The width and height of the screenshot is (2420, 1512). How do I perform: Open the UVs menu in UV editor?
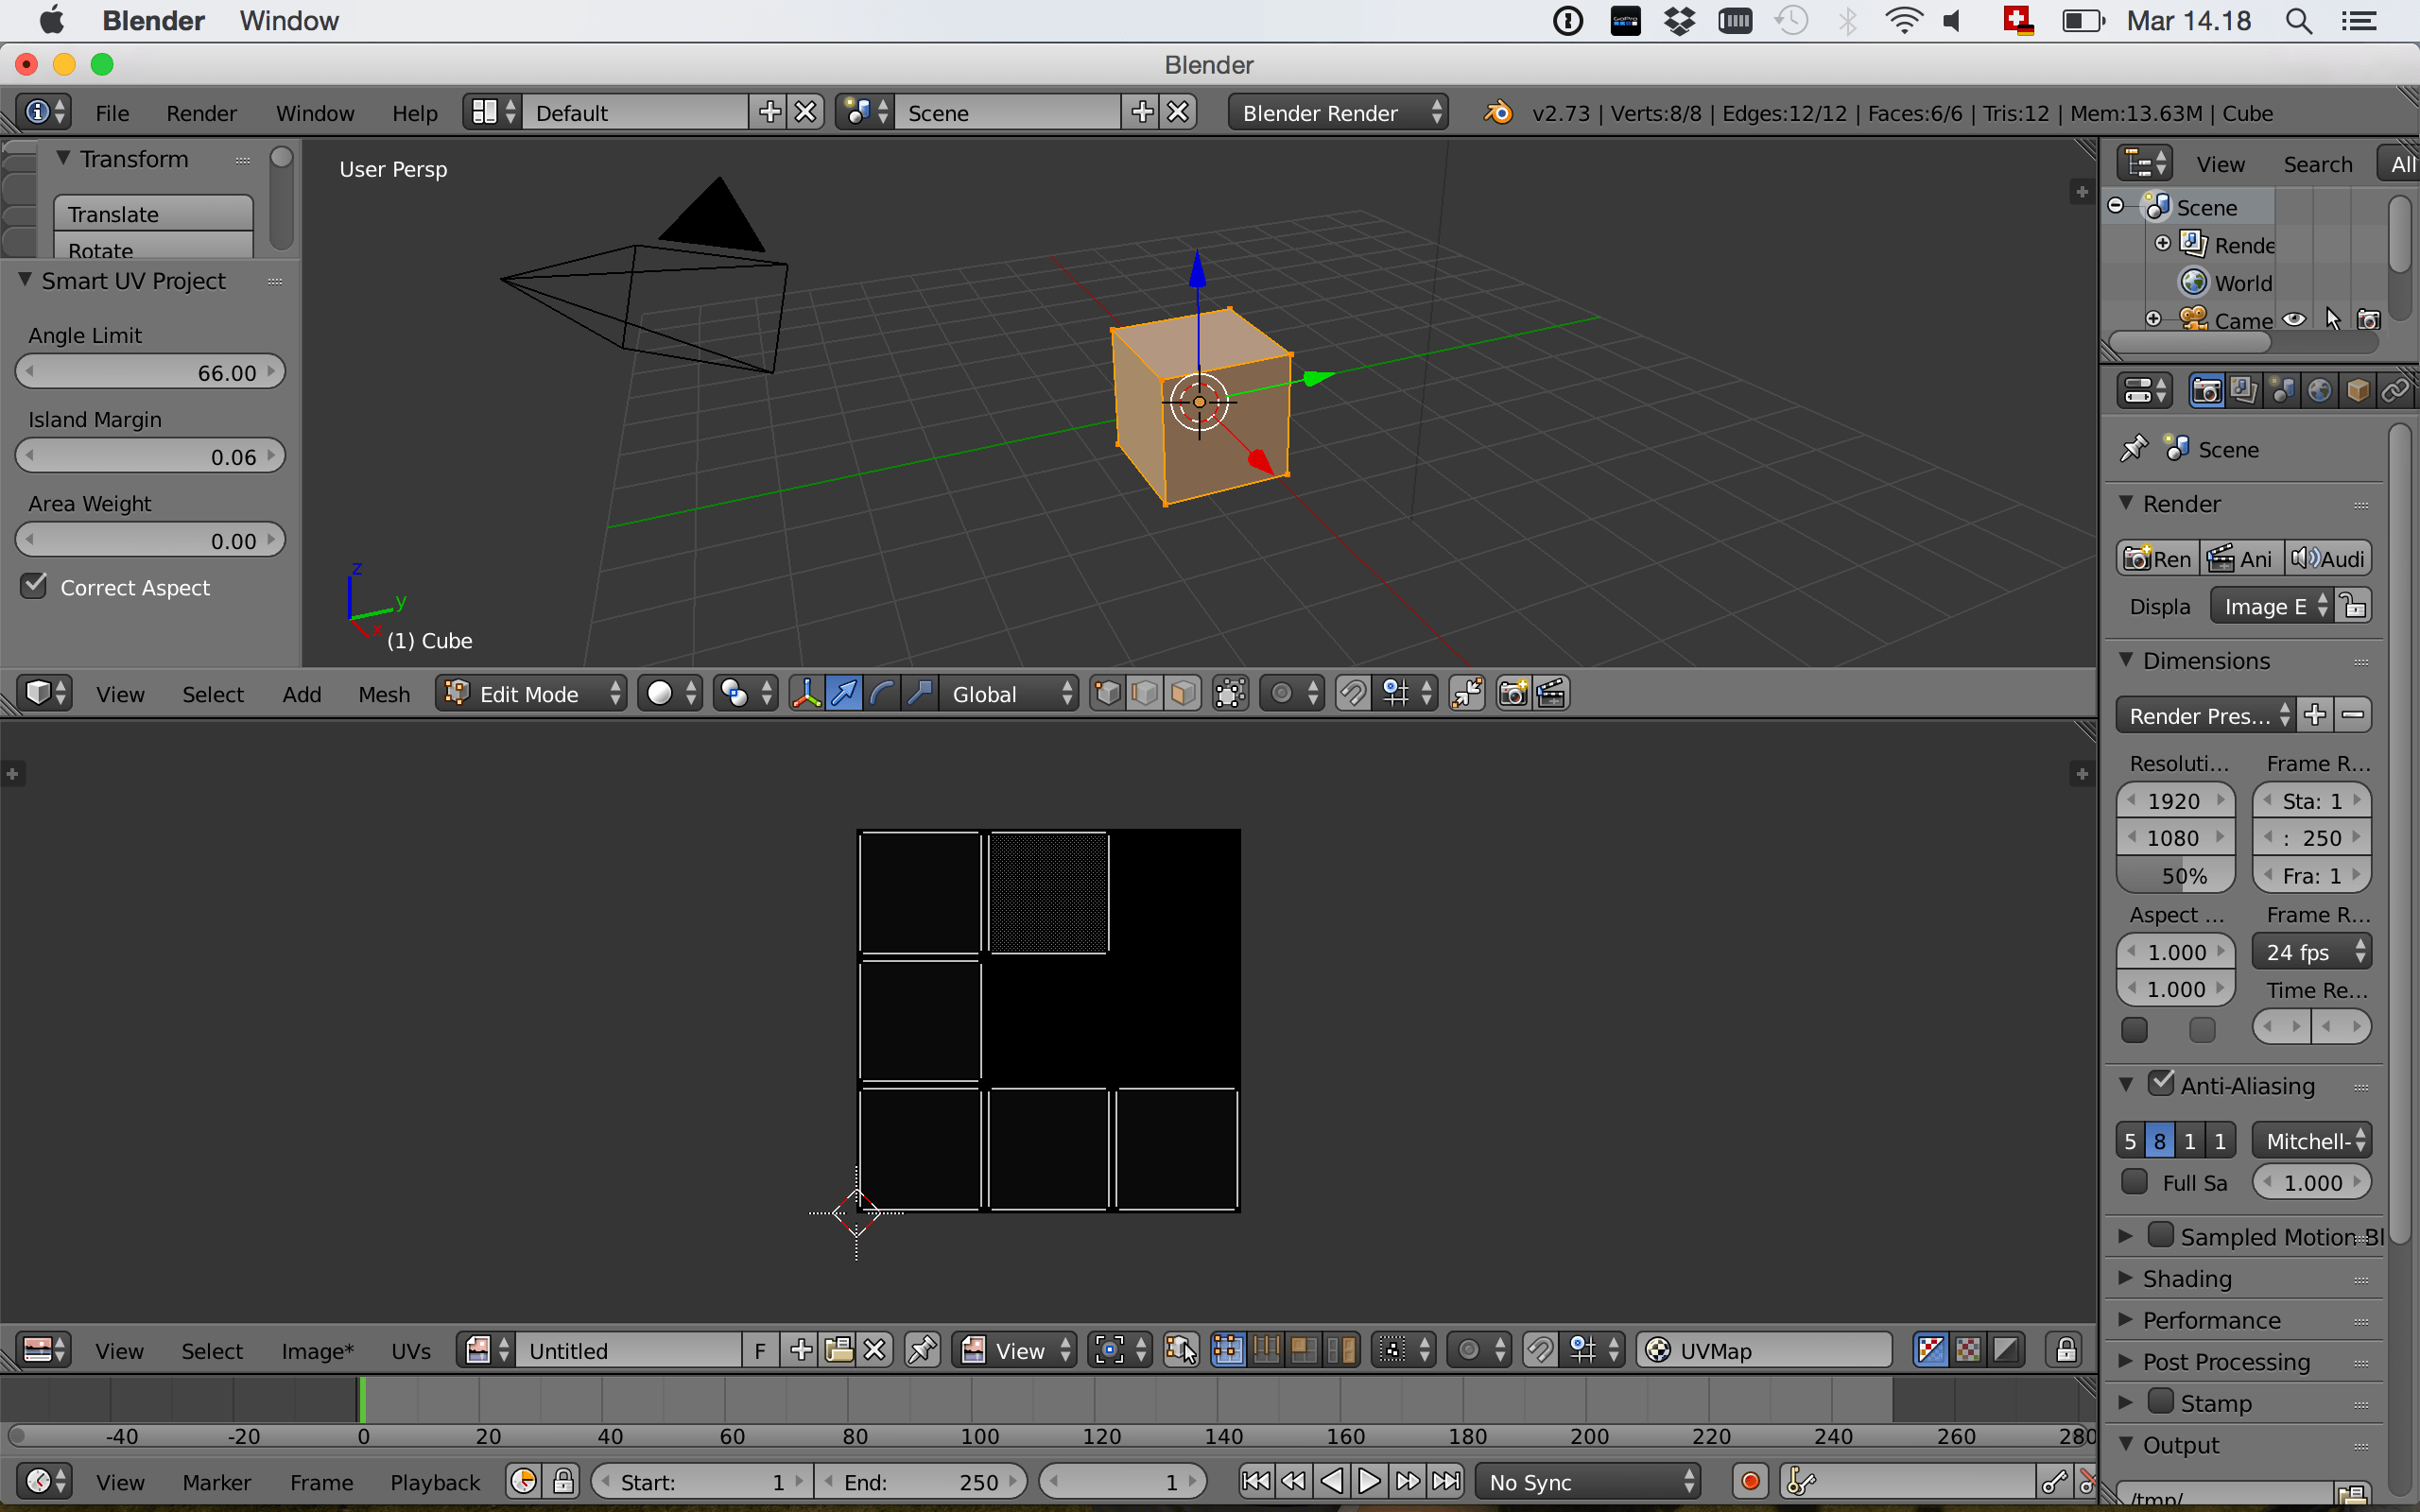click(410, 1349)
